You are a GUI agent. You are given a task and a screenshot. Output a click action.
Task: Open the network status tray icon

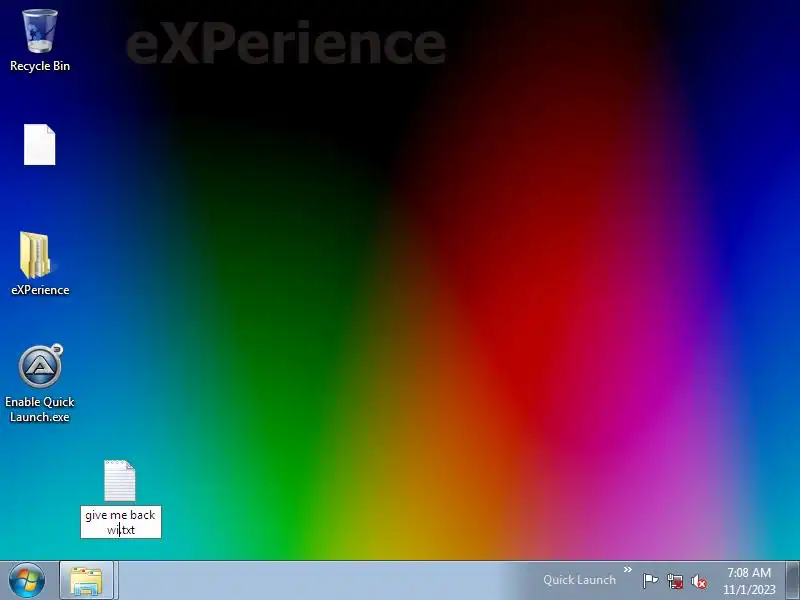tap(675, 581)
